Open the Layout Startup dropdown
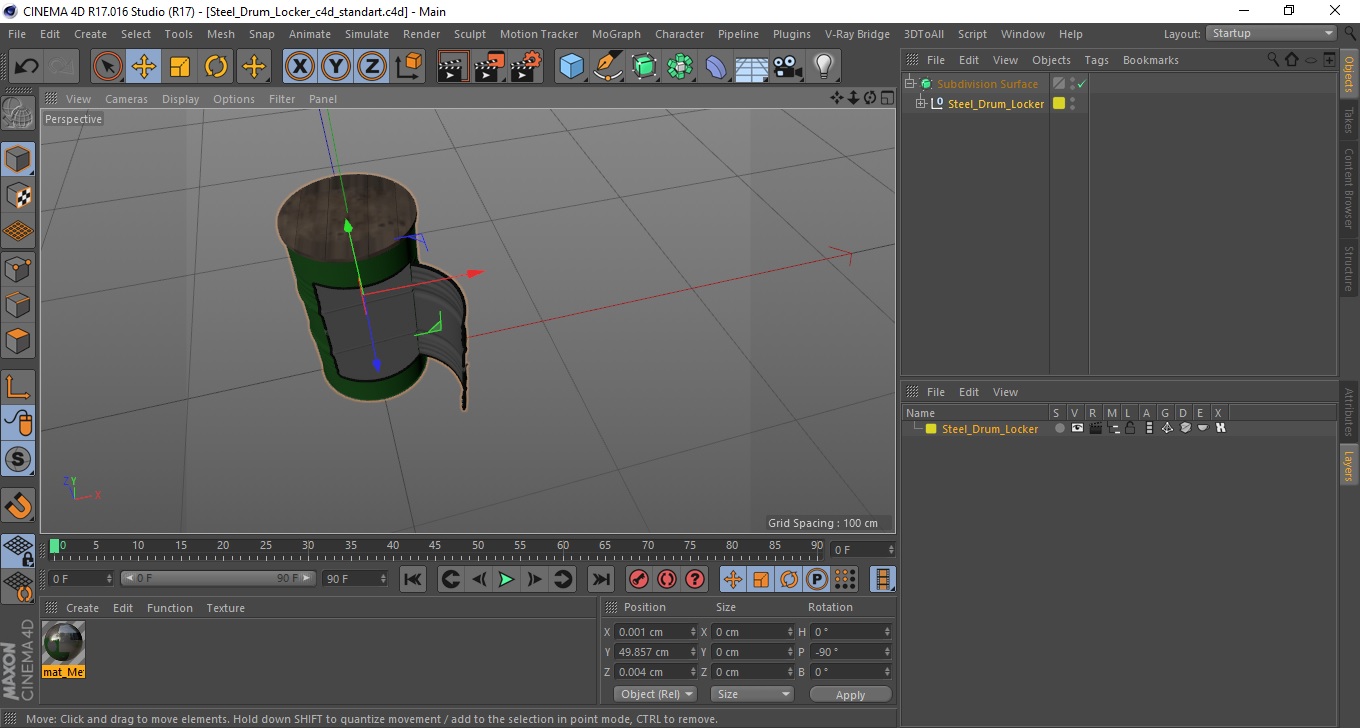This screenshot has height=728, width=1360. click(1271, 33)
